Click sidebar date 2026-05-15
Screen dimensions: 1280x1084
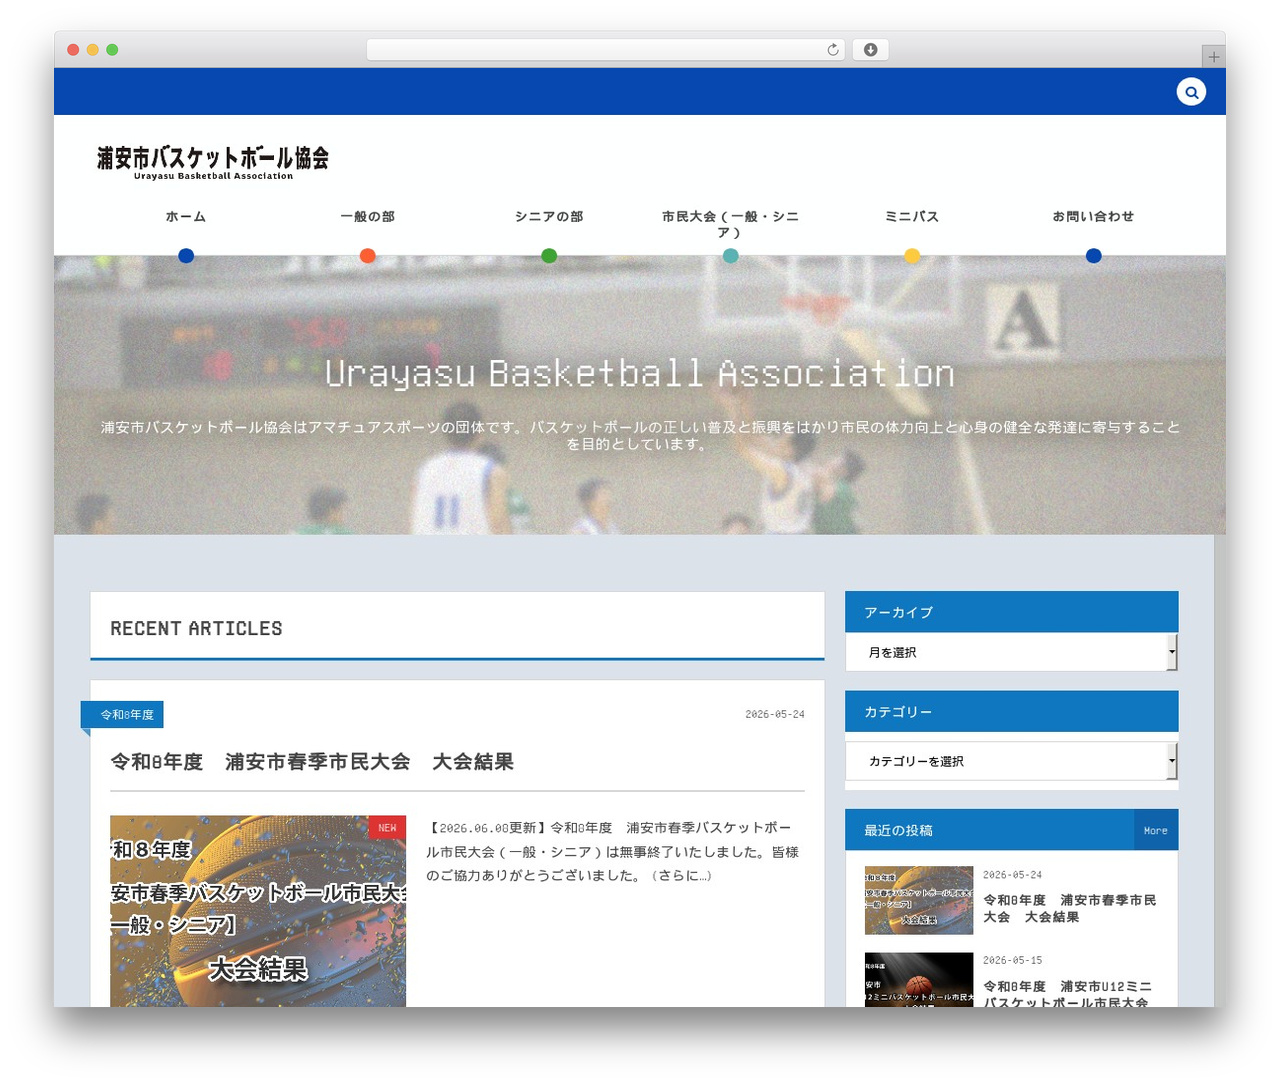pyautogui.click(x=1012, y=960)
